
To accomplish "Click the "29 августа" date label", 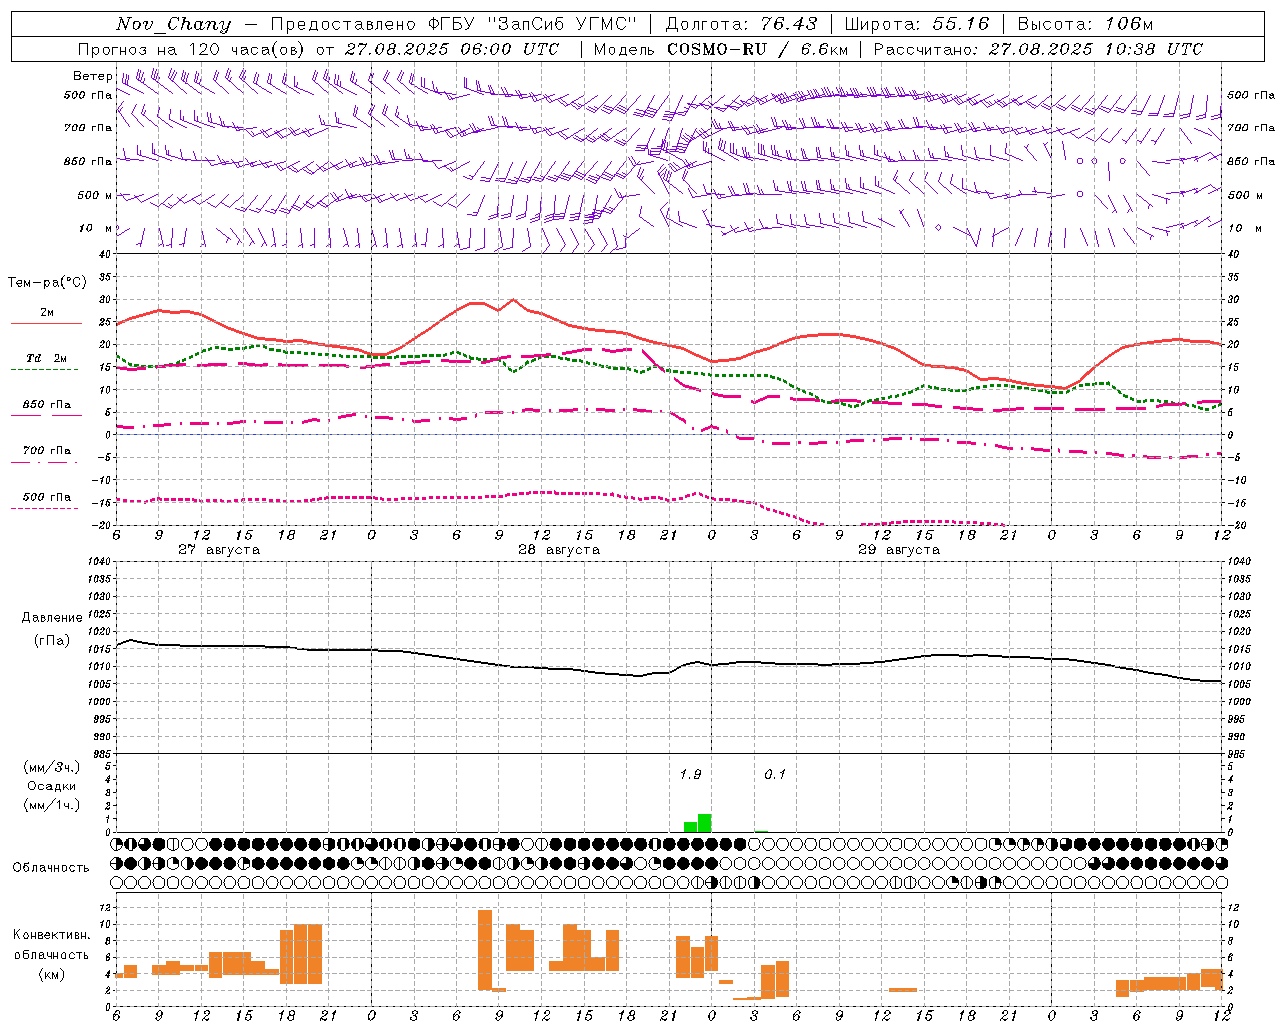I will [x=899, y=550].
